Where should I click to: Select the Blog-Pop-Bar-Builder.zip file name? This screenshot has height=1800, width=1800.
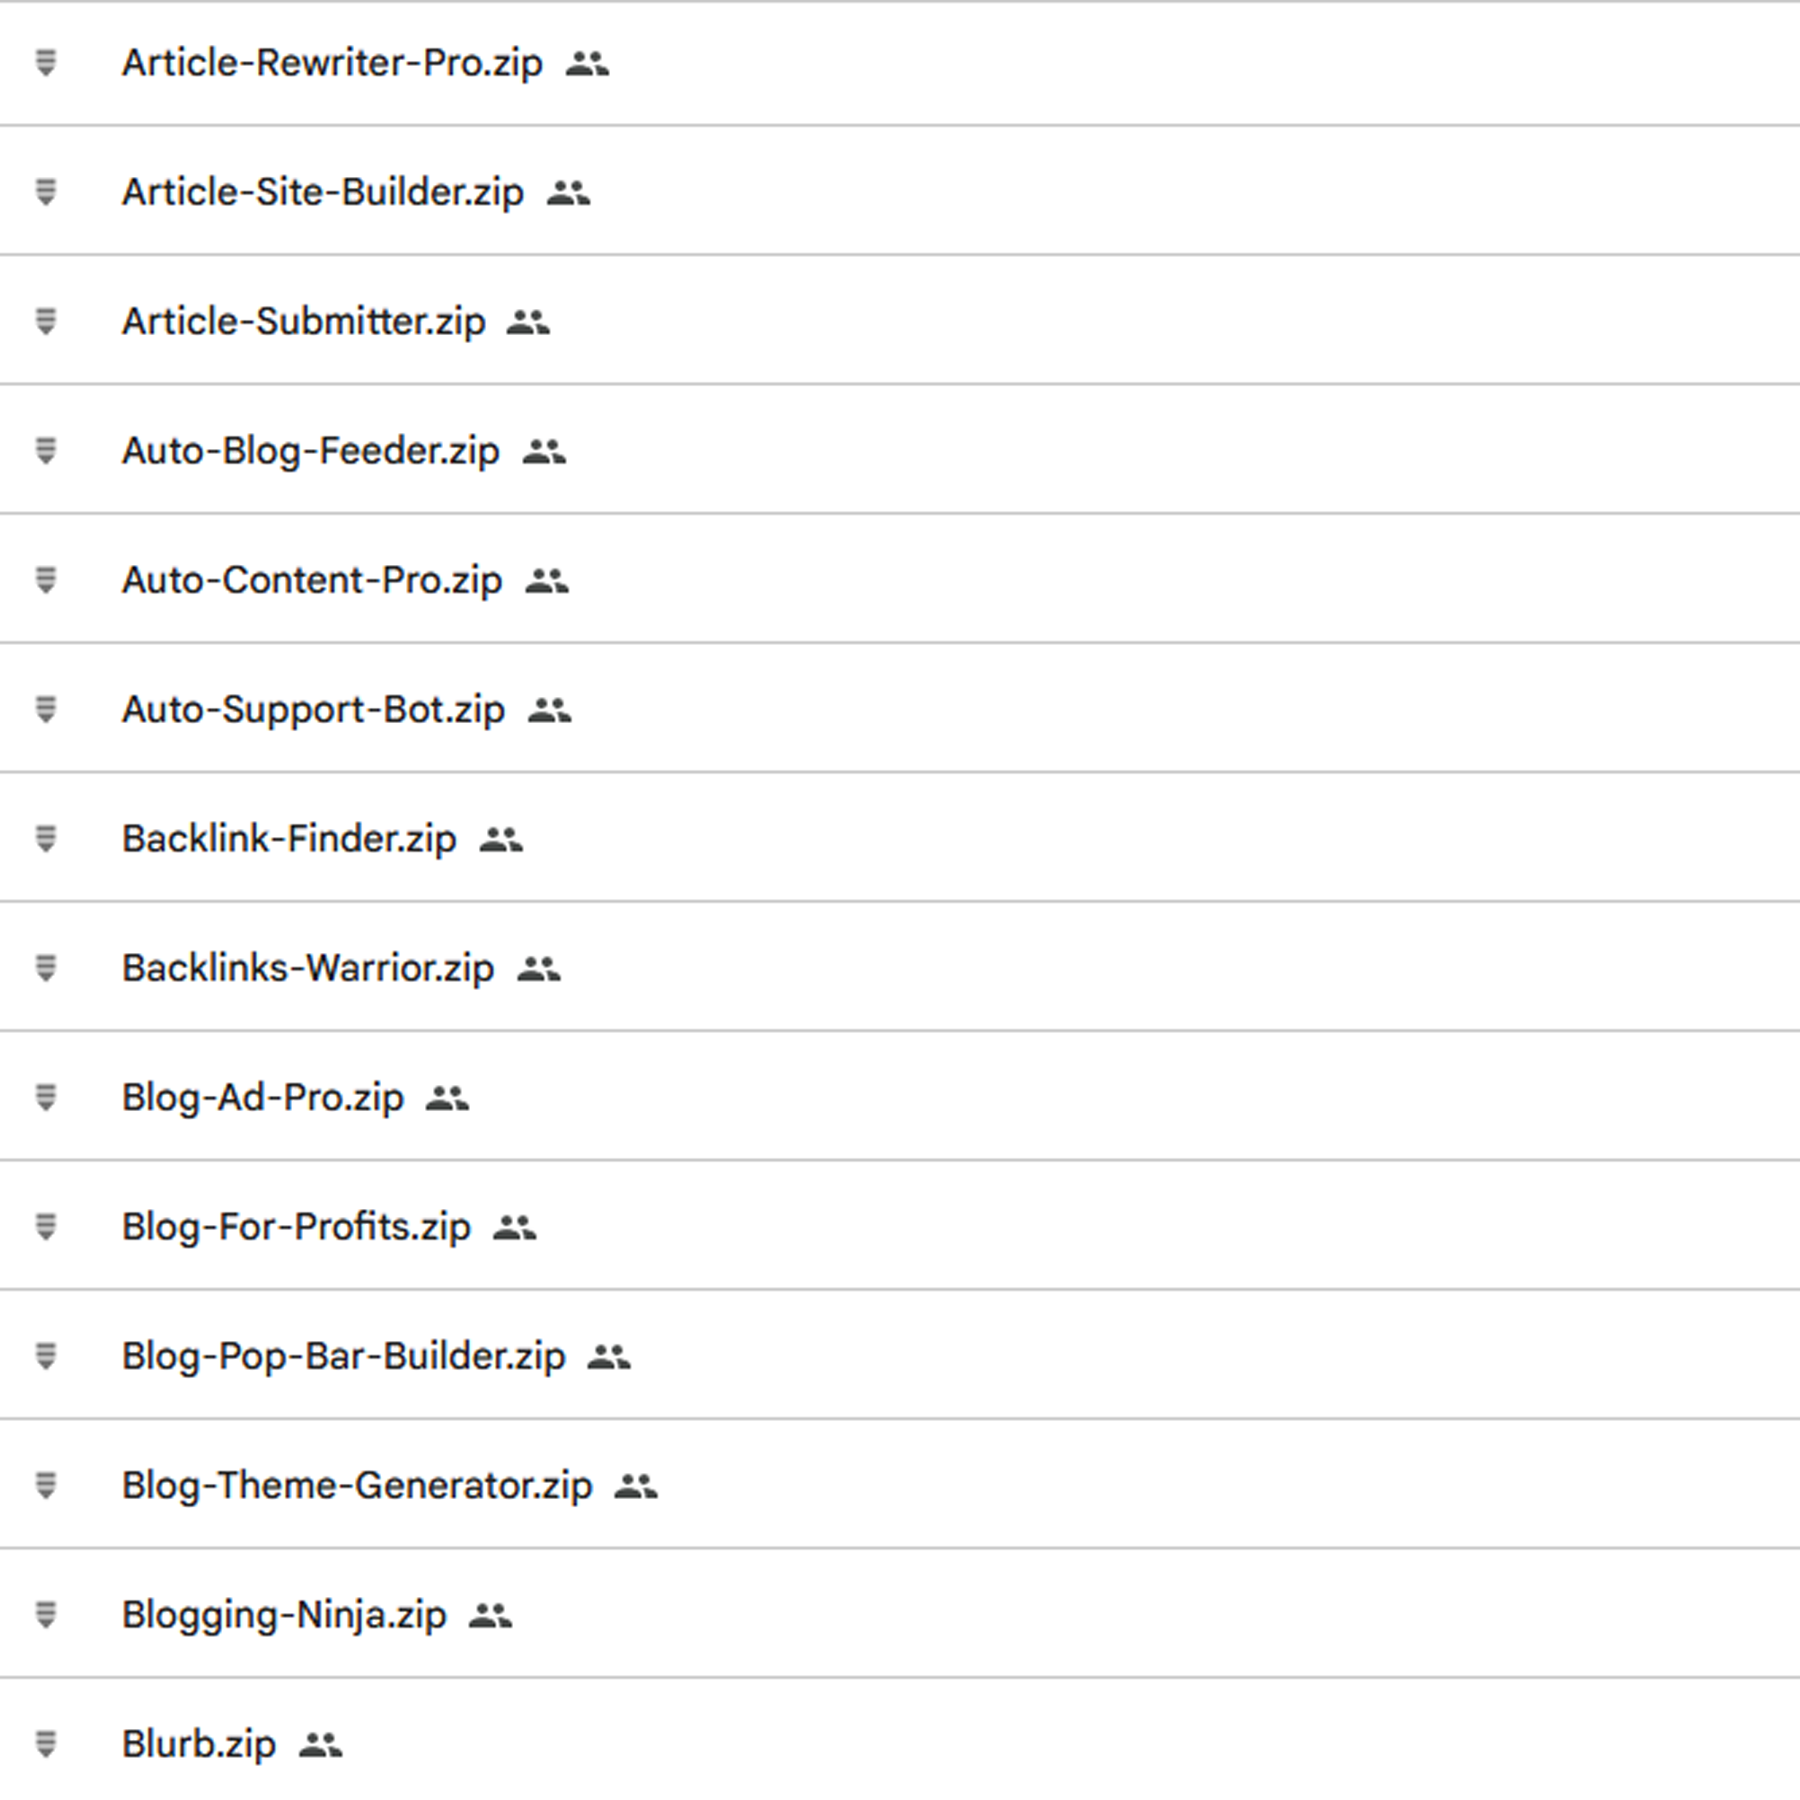344,1356
